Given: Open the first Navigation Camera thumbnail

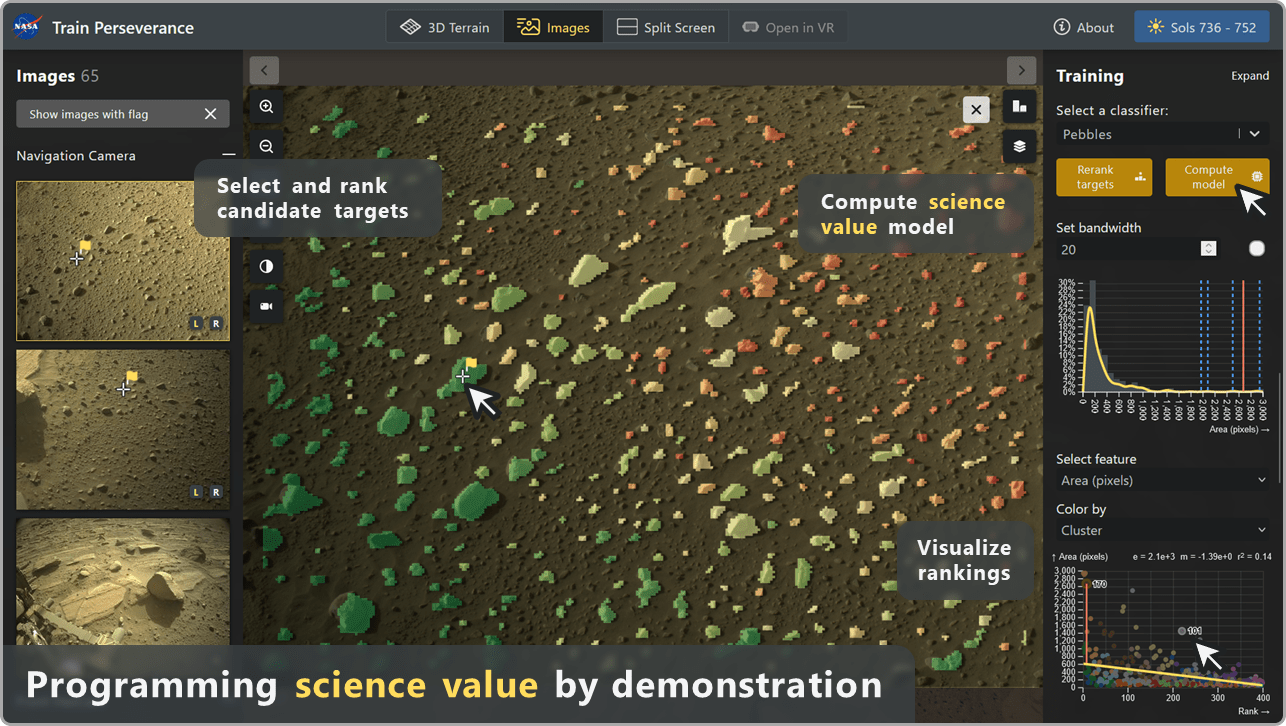Looking at the screenshot, I should pos(123,261).
